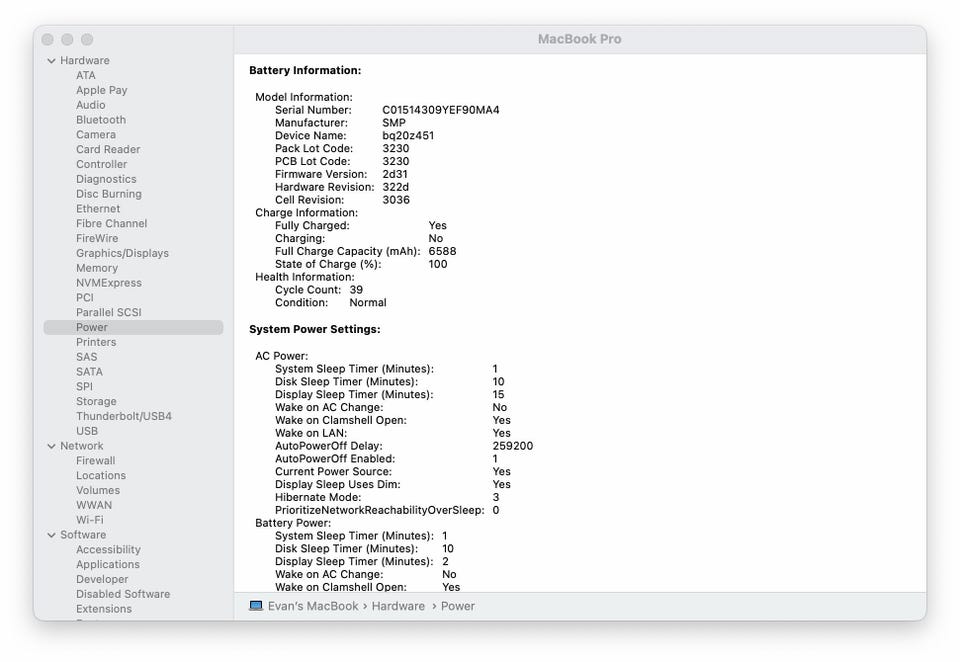Click the Manufacturer value SMP
The height and width of the screenshot is (662, 960).
[x=394, y=123]
